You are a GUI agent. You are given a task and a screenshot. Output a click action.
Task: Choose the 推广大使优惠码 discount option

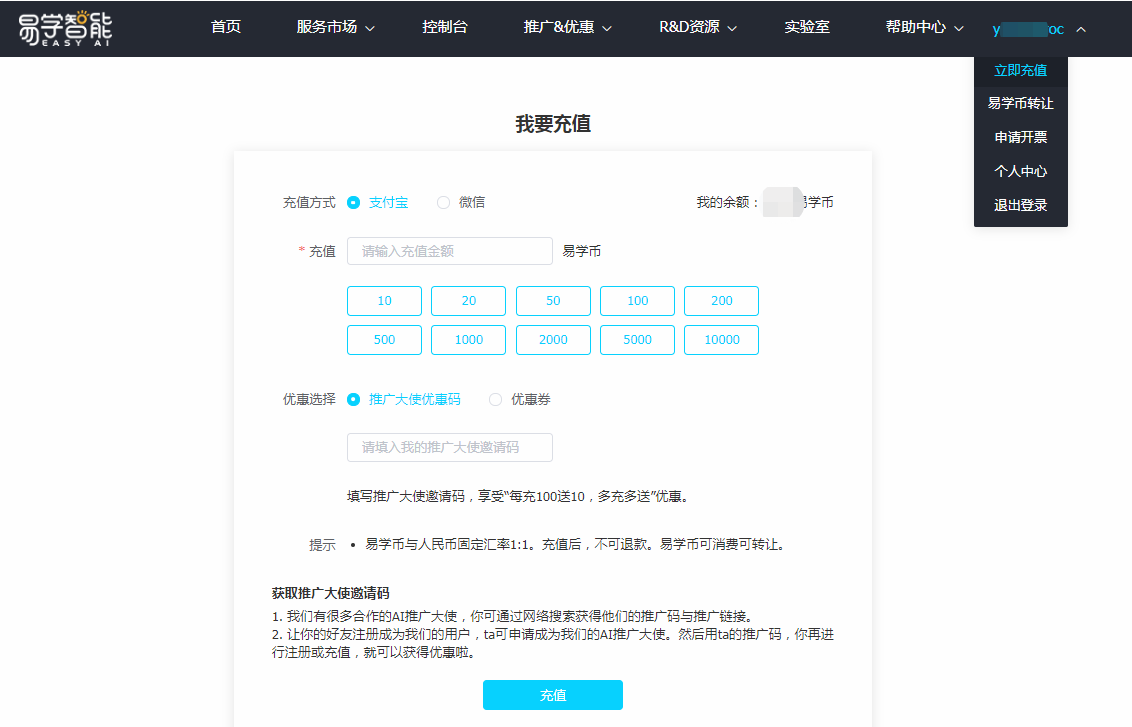pos(354,399)
